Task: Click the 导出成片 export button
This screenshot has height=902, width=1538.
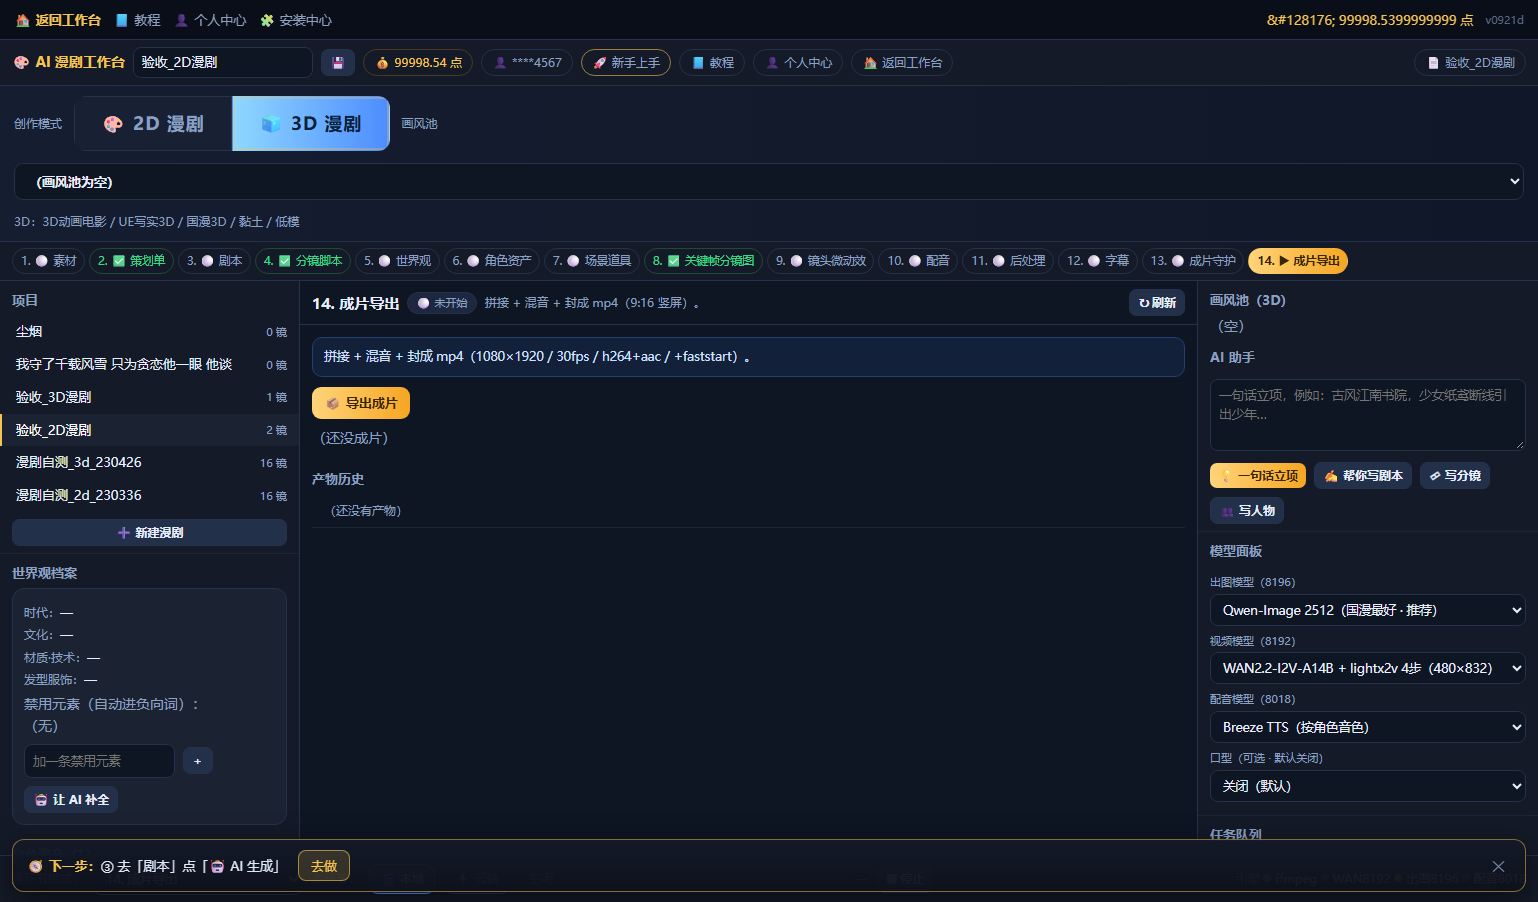Action: pos(361,403)
